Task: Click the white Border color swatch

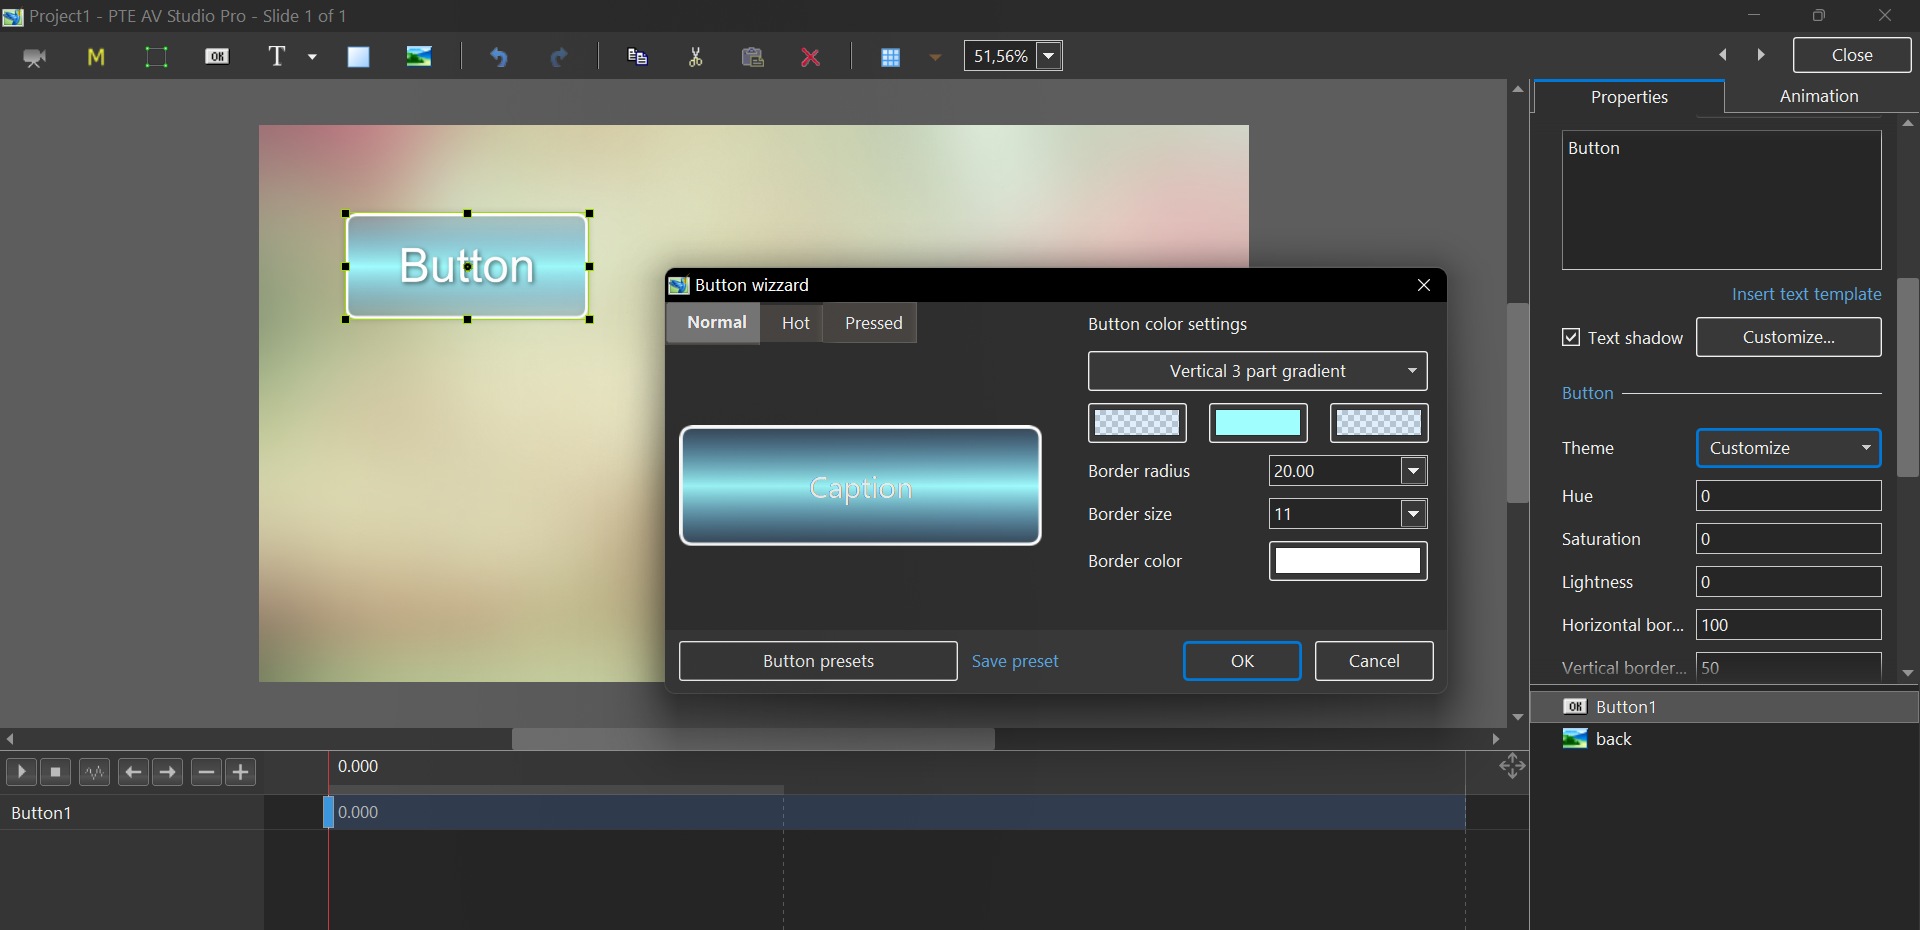Action: [x=1347, y=561]
